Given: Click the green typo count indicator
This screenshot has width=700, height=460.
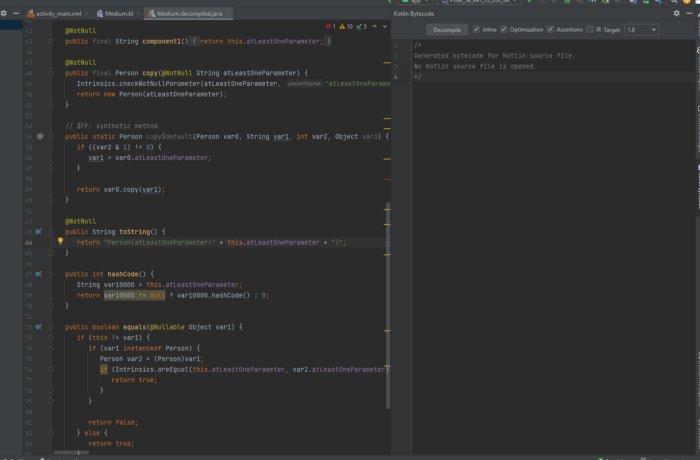Looking at the screenshot, I should tap(361, 27).
